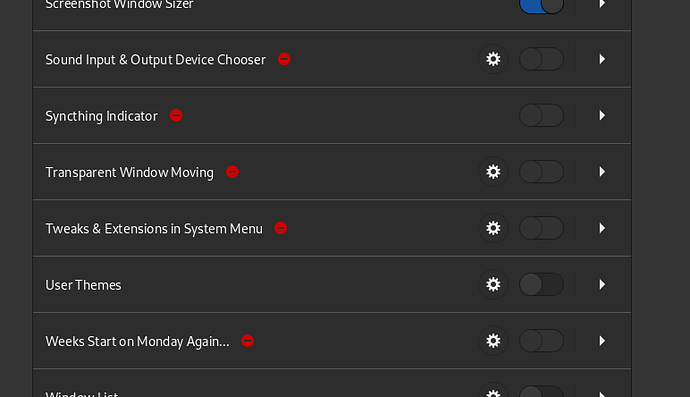Image resolution: width=690 pixels, height=397 pixels.
Task: Open settings for Sound Input & Output Device Chooser
Action: (x=493, y=59)
